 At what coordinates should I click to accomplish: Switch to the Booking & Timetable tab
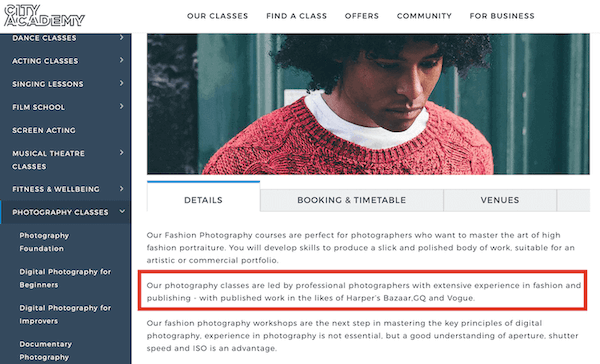click(x=352, y=200)
